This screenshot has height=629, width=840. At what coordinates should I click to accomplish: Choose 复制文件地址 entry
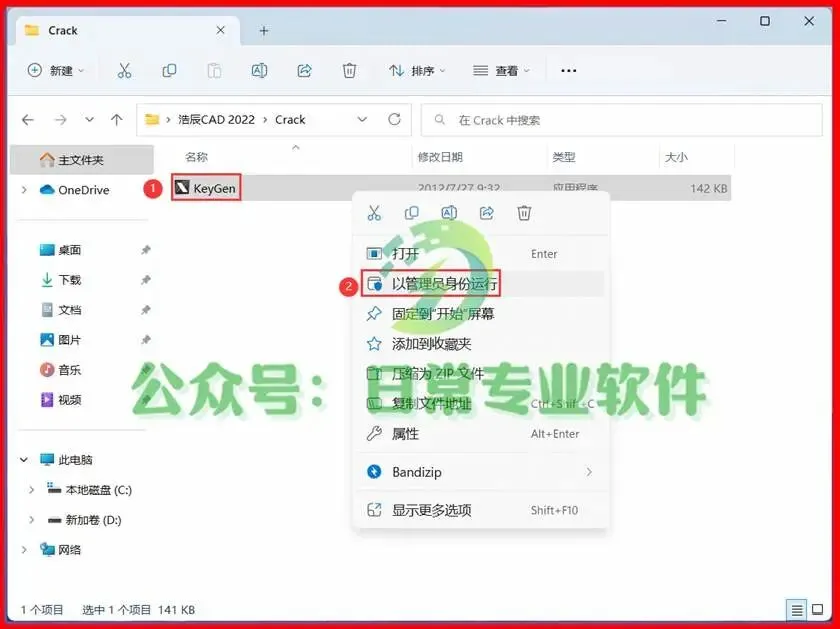(x=481, y=403)
